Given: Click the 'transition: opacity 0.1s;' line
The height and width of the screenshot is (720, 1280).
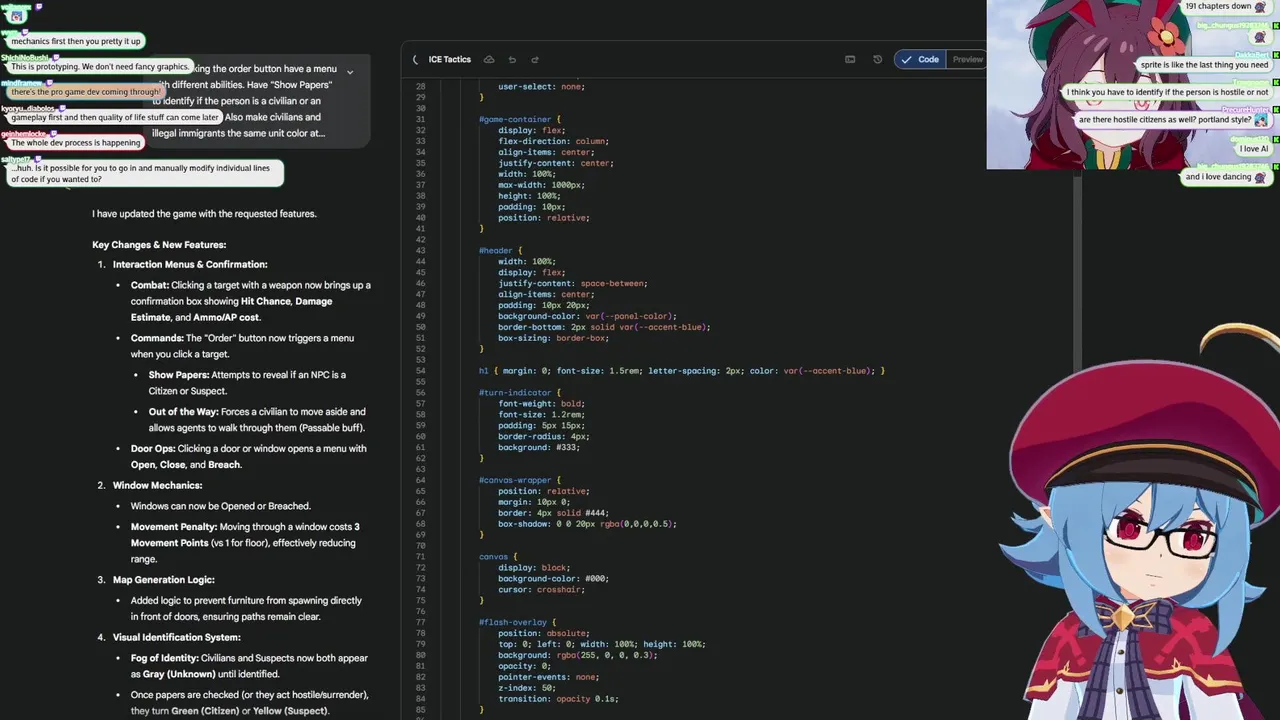Looking at the screenshot, I should pos(558,698).
